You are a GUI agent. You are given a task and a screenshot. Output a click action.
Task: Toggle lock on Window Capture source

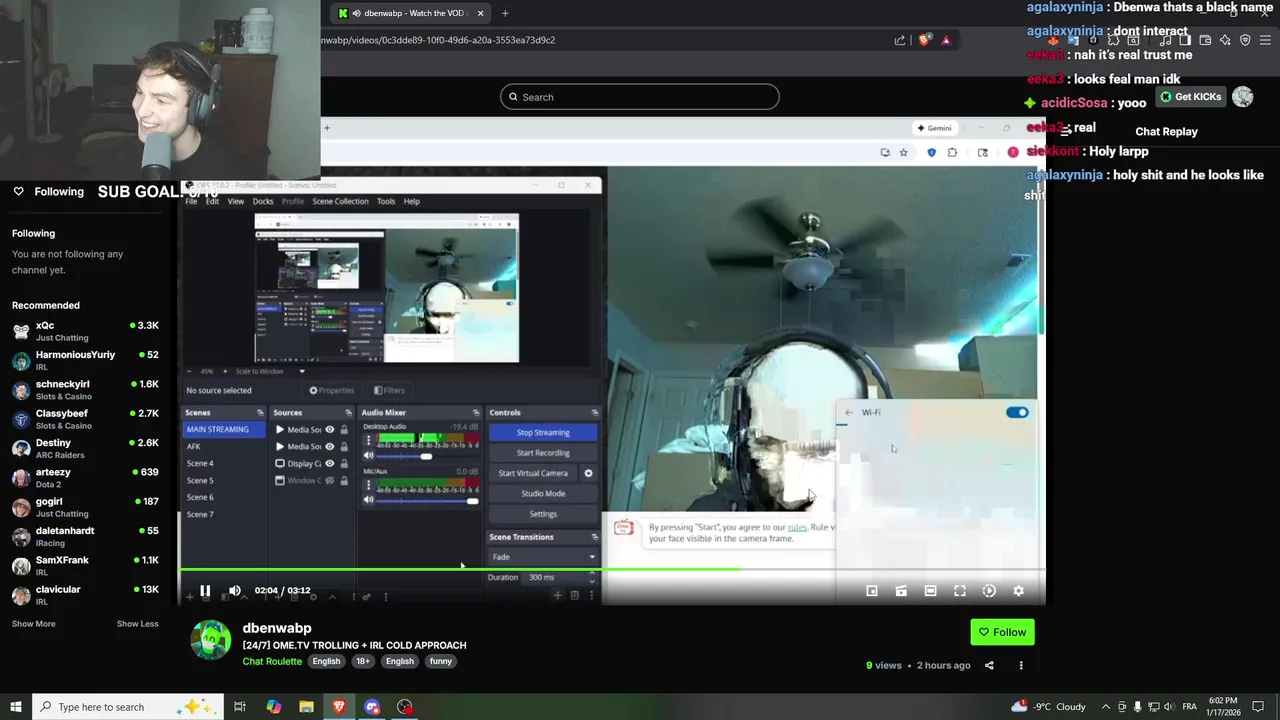point(344,481)
